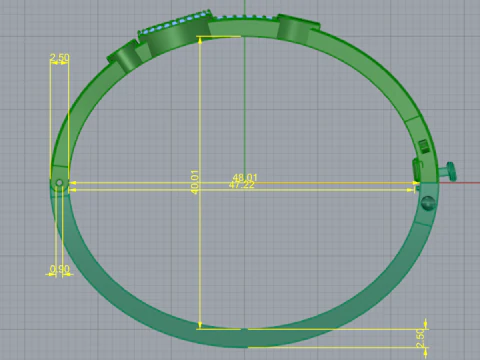The height and width of the screenshot is (360, 480).
Task: Select the rotated 2.50 thickness dimension
Action: tap(421, 338)
